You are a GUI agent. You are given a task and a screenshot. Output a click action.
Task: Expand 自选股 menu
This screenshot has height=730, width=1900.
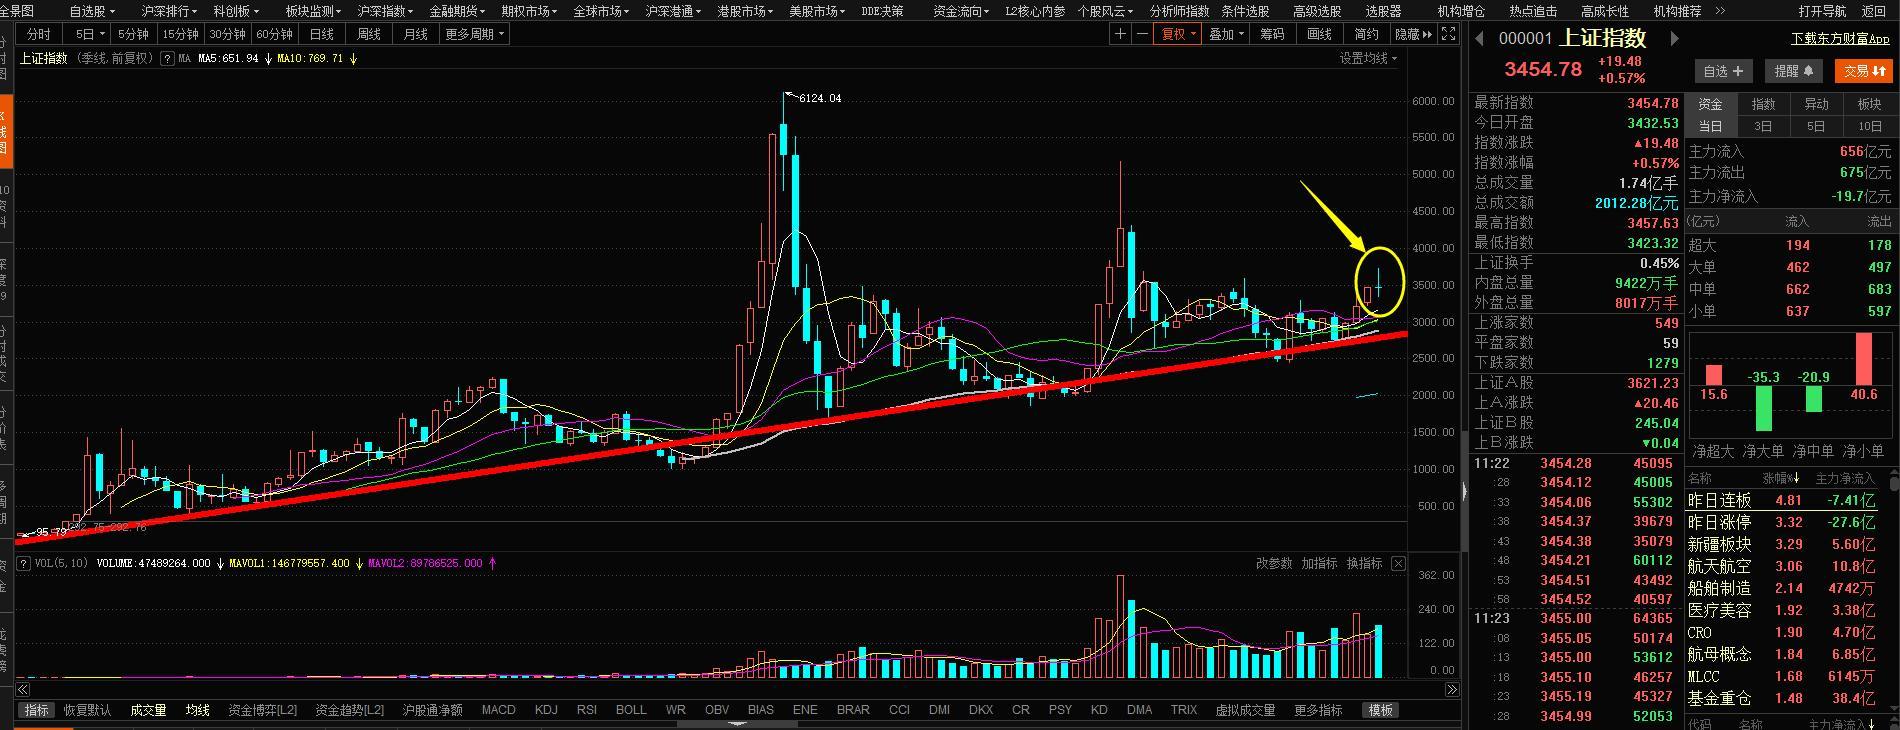92,11
